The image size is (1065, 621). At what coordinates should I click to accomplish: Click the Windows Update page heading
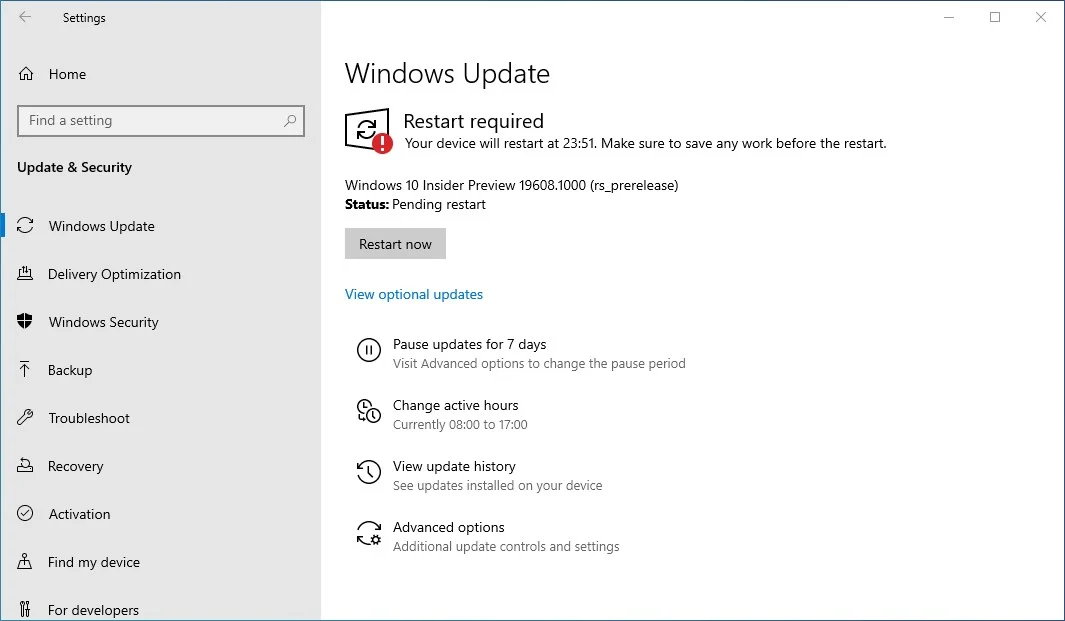[448, 73]
